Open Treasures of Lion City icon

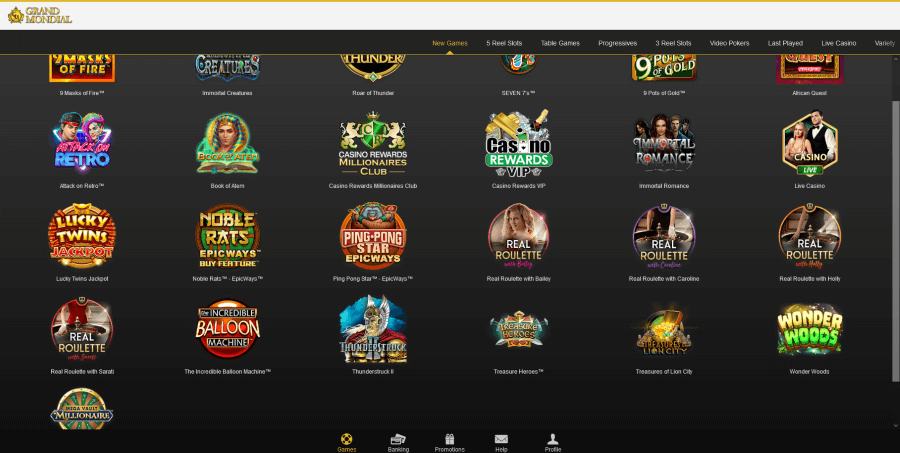click(664, 331)
